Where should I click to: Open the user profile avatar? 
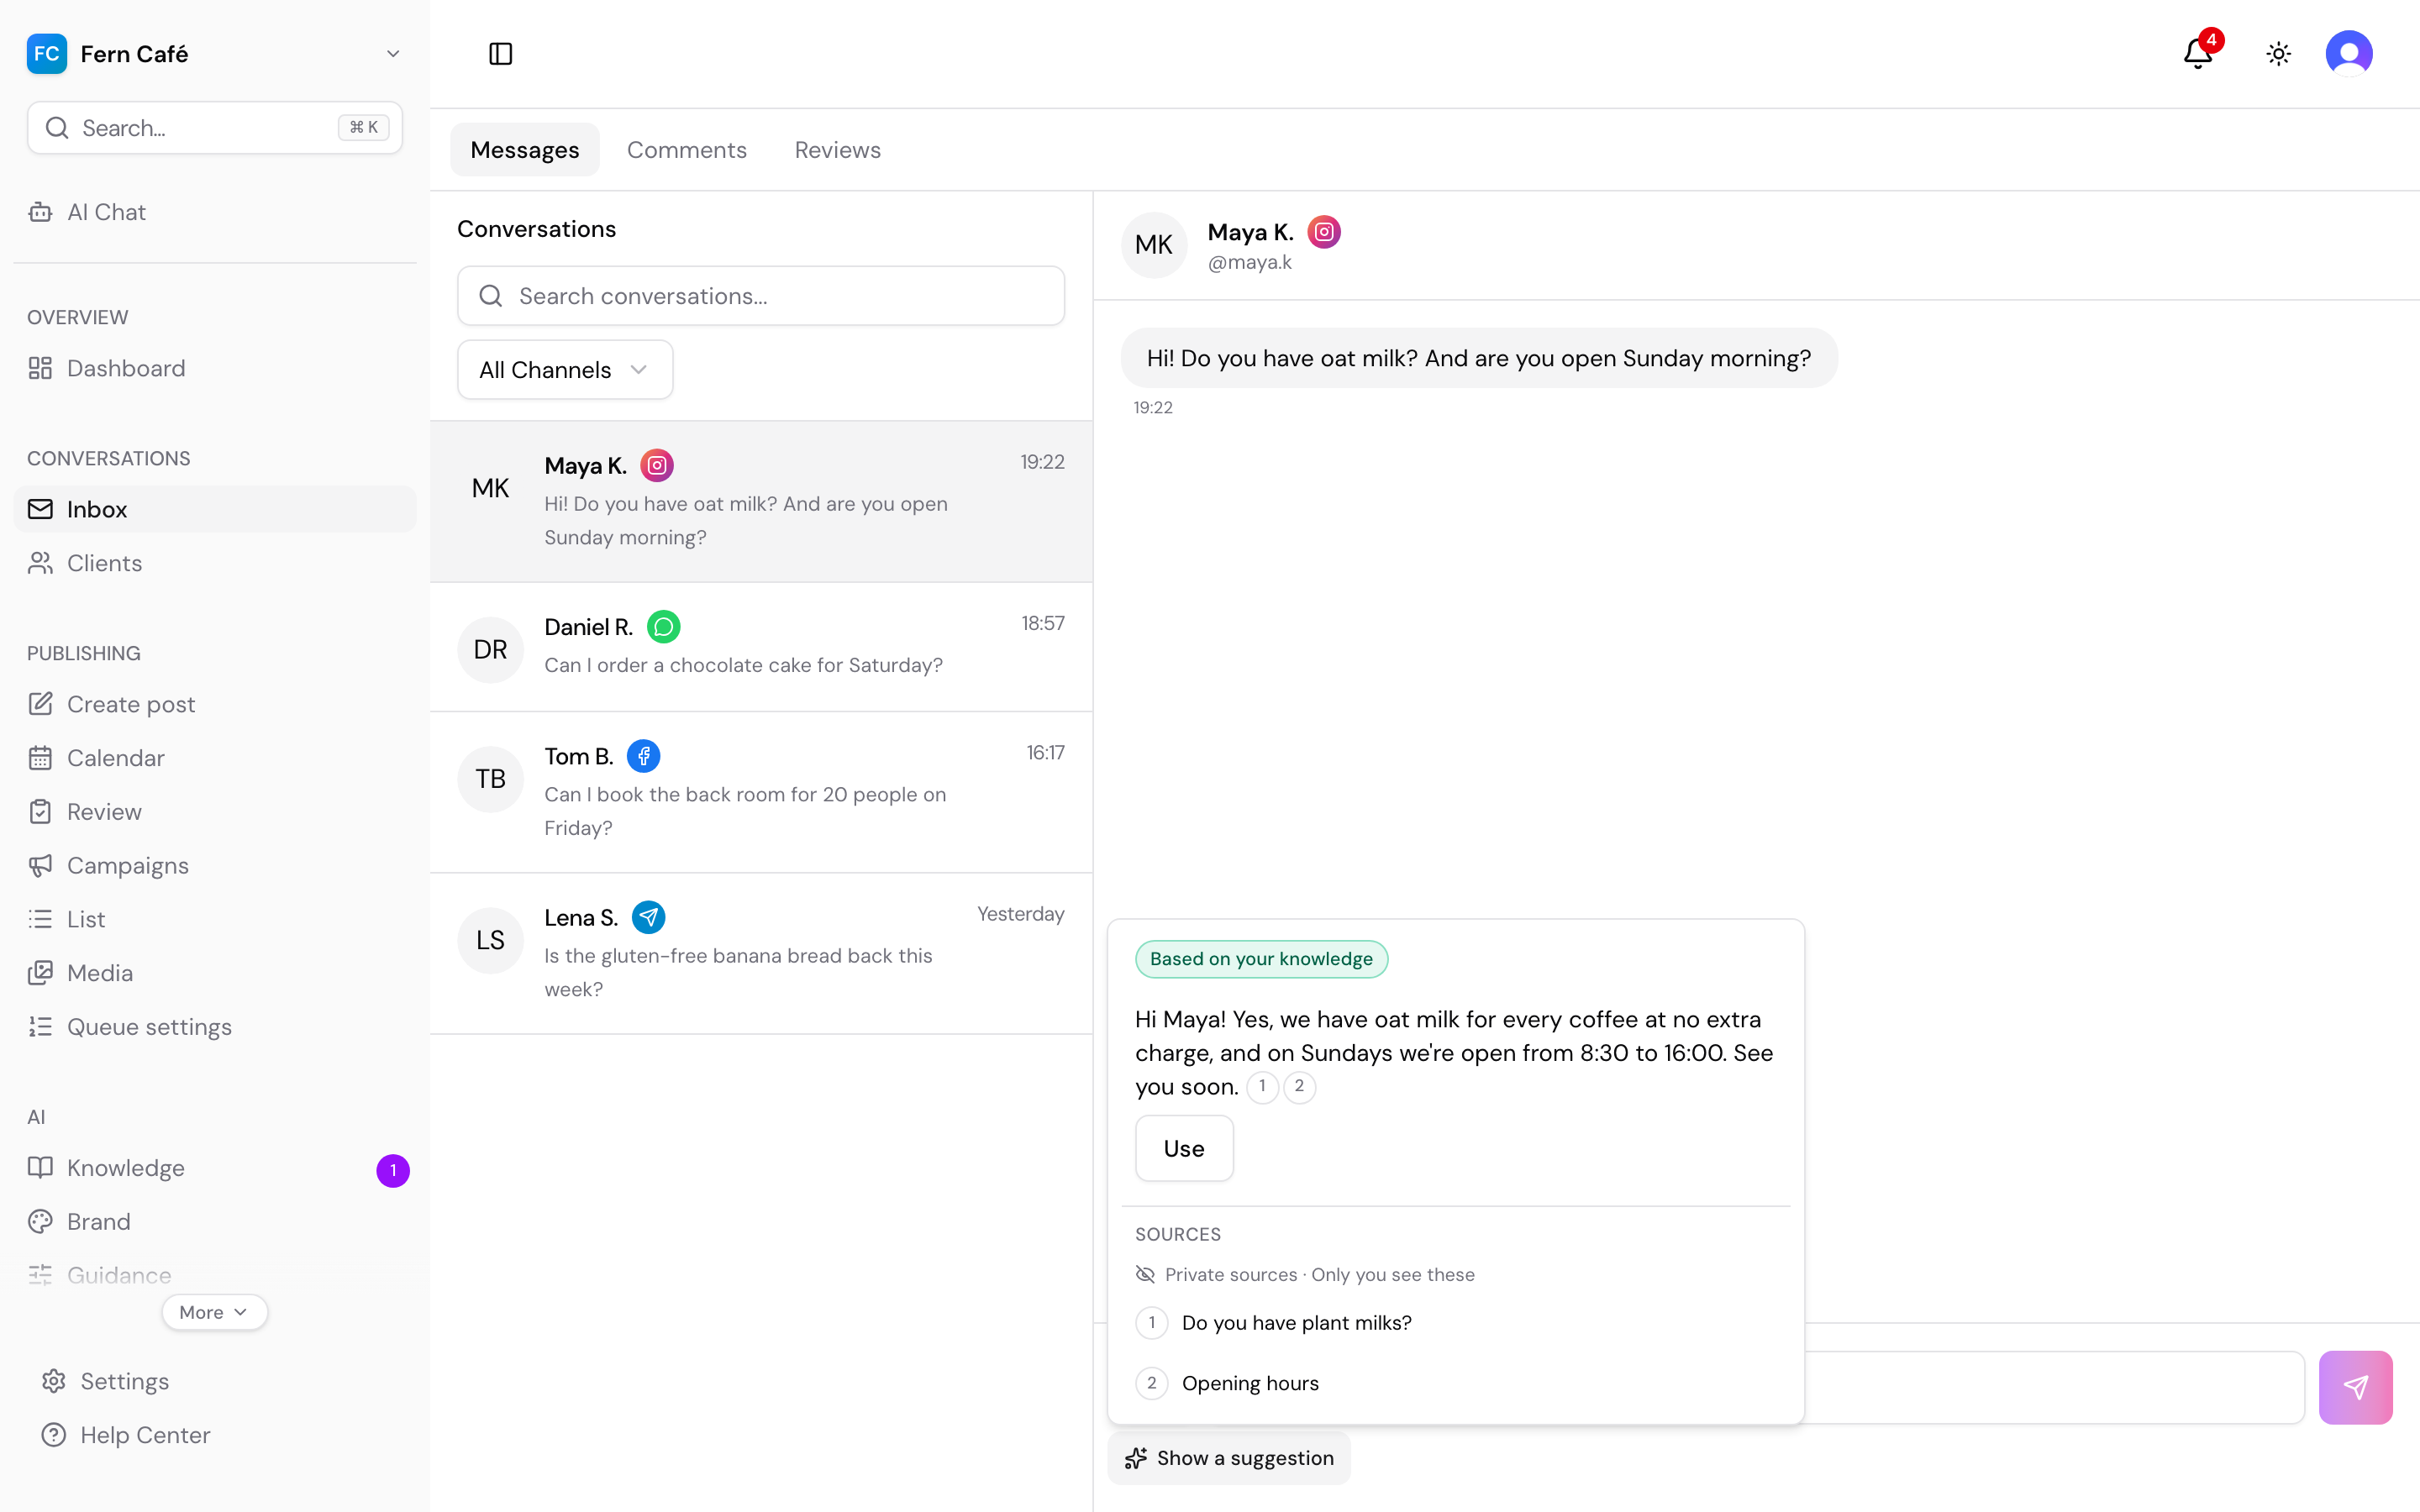pos(2349,54)
